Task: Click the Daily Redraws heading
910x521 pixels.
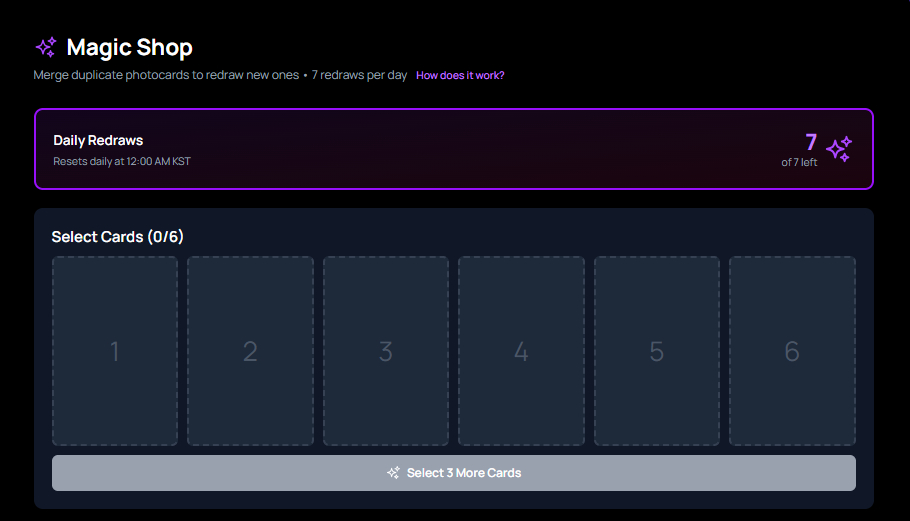Action: [98, 141]
